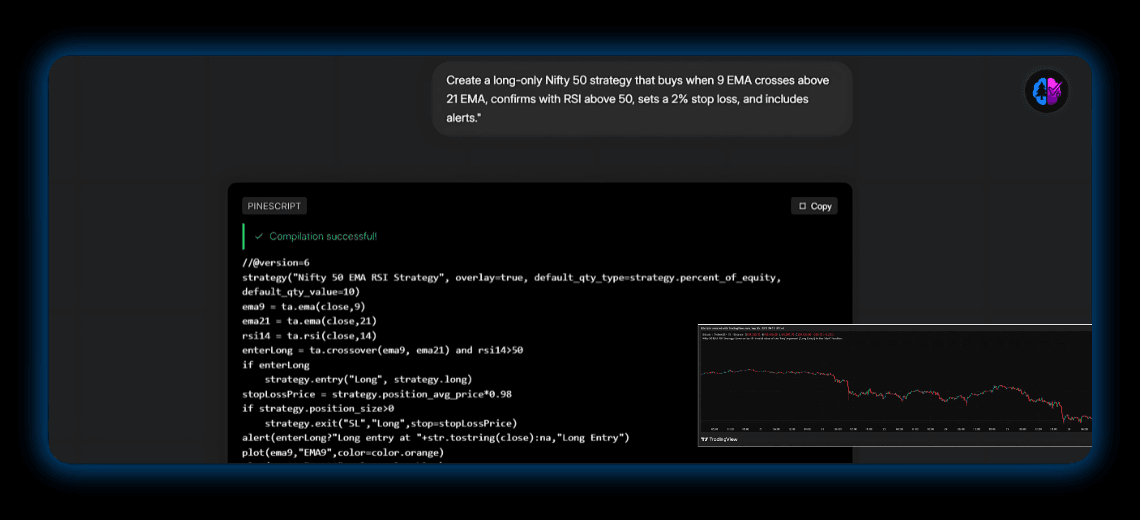Click the ema21 = ta.ema(close,21) line
This screenshot has width=1140, height=520.
309,321
